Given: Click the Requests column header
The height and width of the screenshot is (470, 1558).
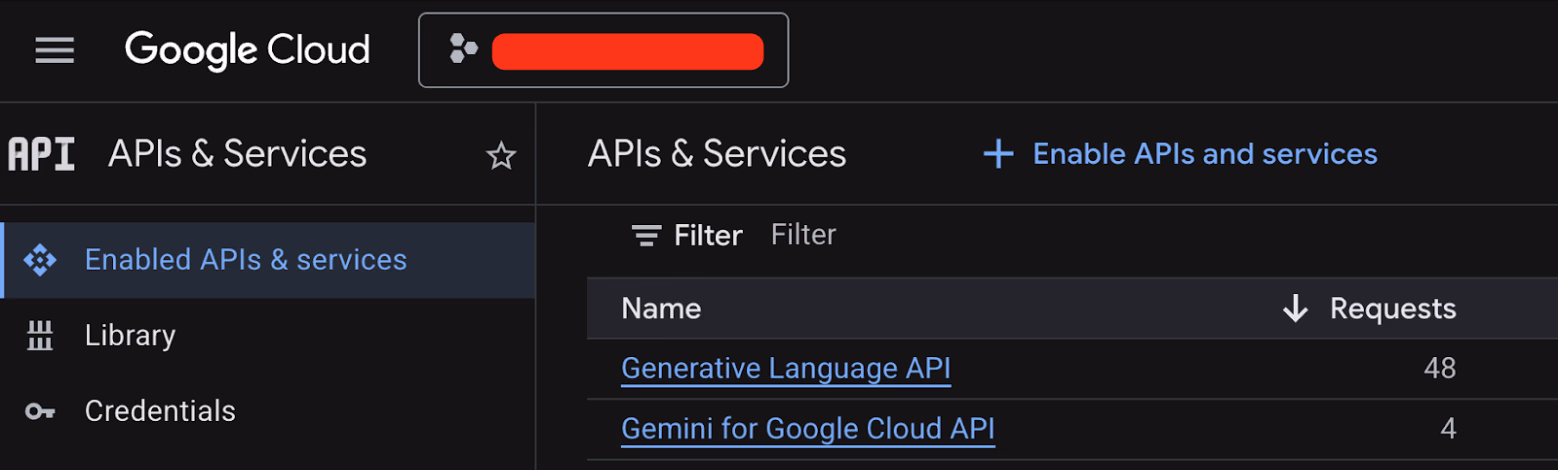Looking at the screenshot, I should 1392,309.
